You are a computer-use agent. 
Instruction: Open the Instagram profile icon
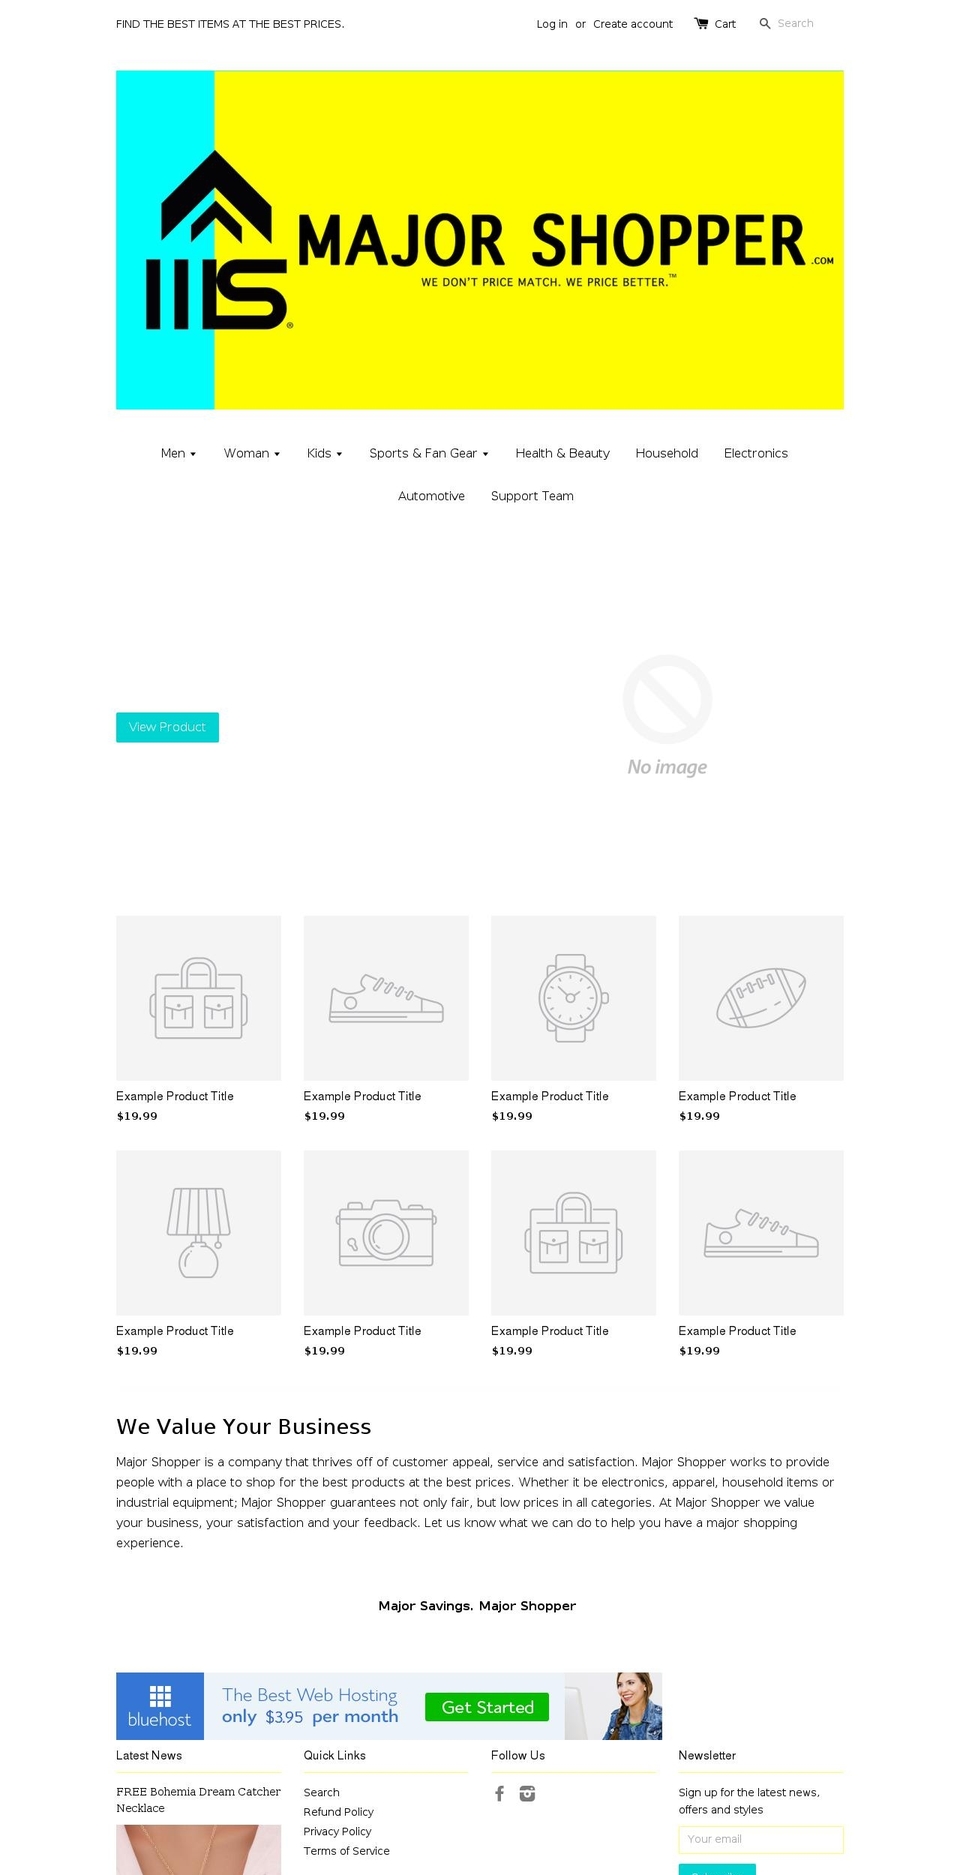click(x=527, y=1794)
